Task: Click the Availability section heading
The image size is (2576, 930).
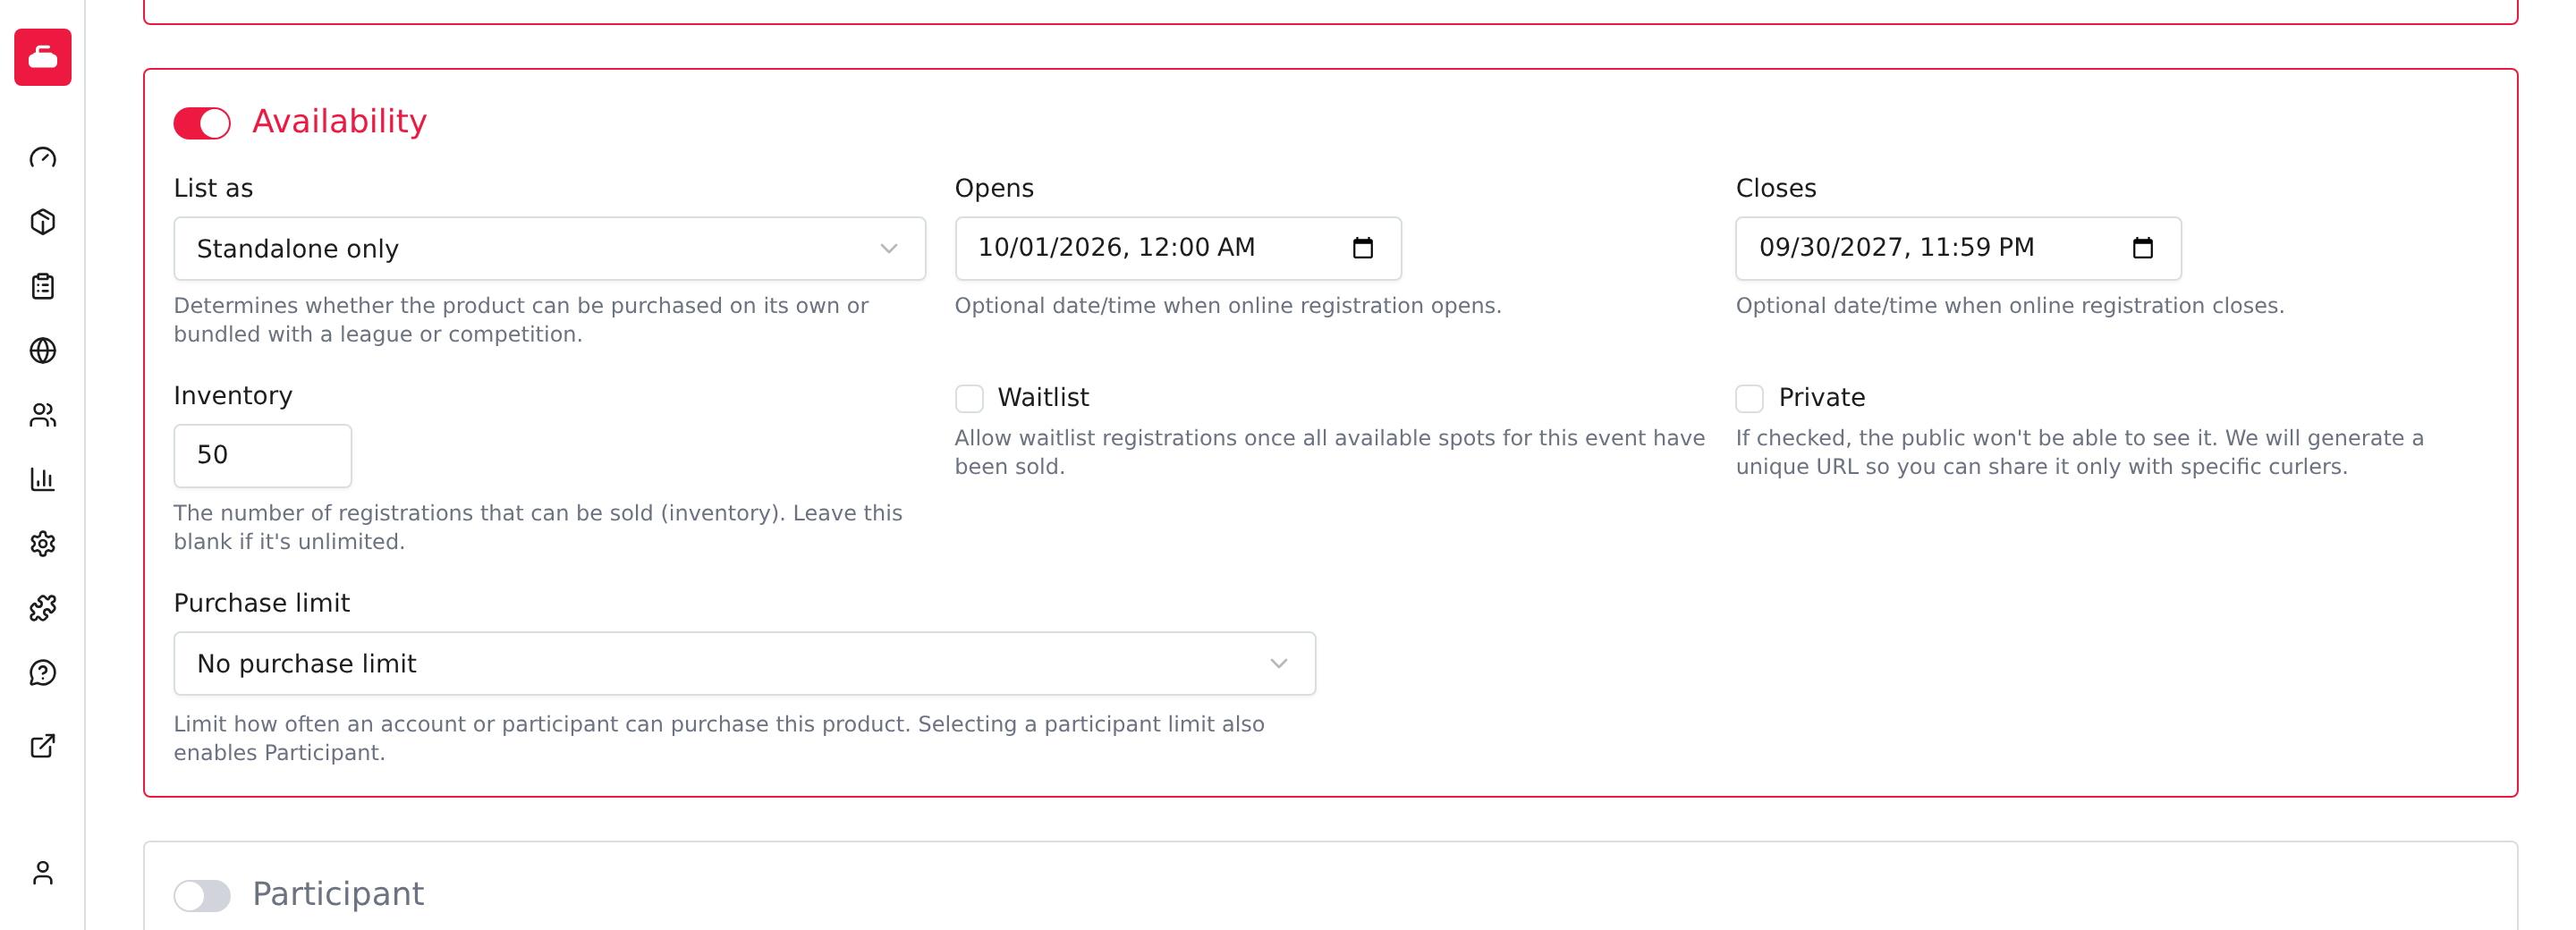Action: (339, 121)
